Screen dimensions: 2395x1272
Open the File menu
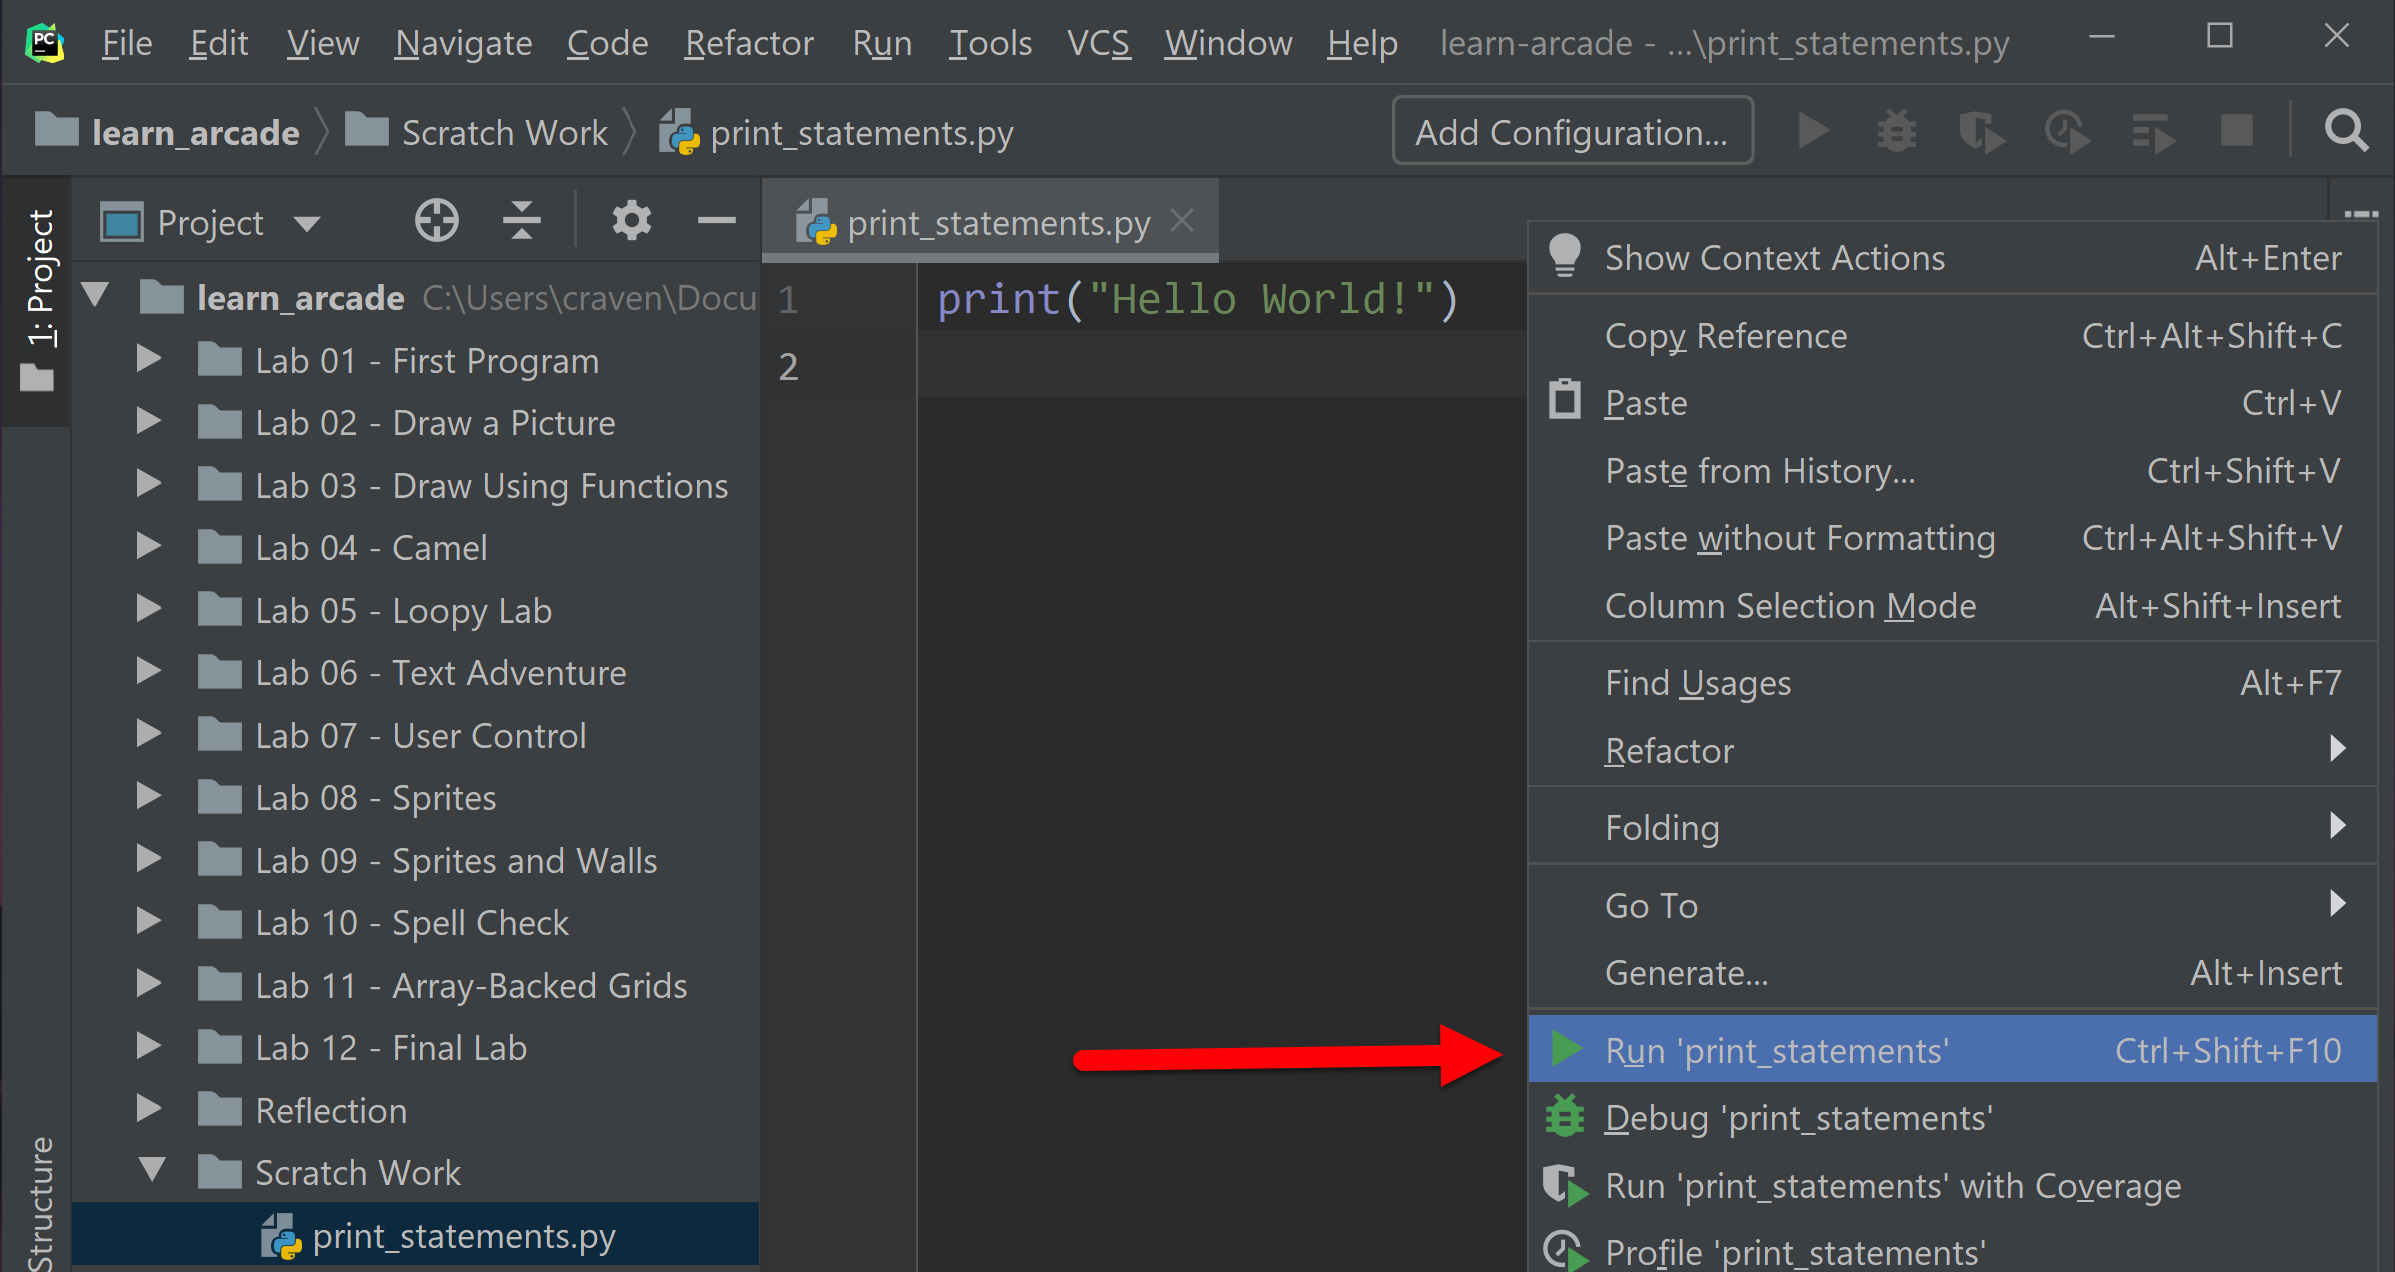(127, 43)
